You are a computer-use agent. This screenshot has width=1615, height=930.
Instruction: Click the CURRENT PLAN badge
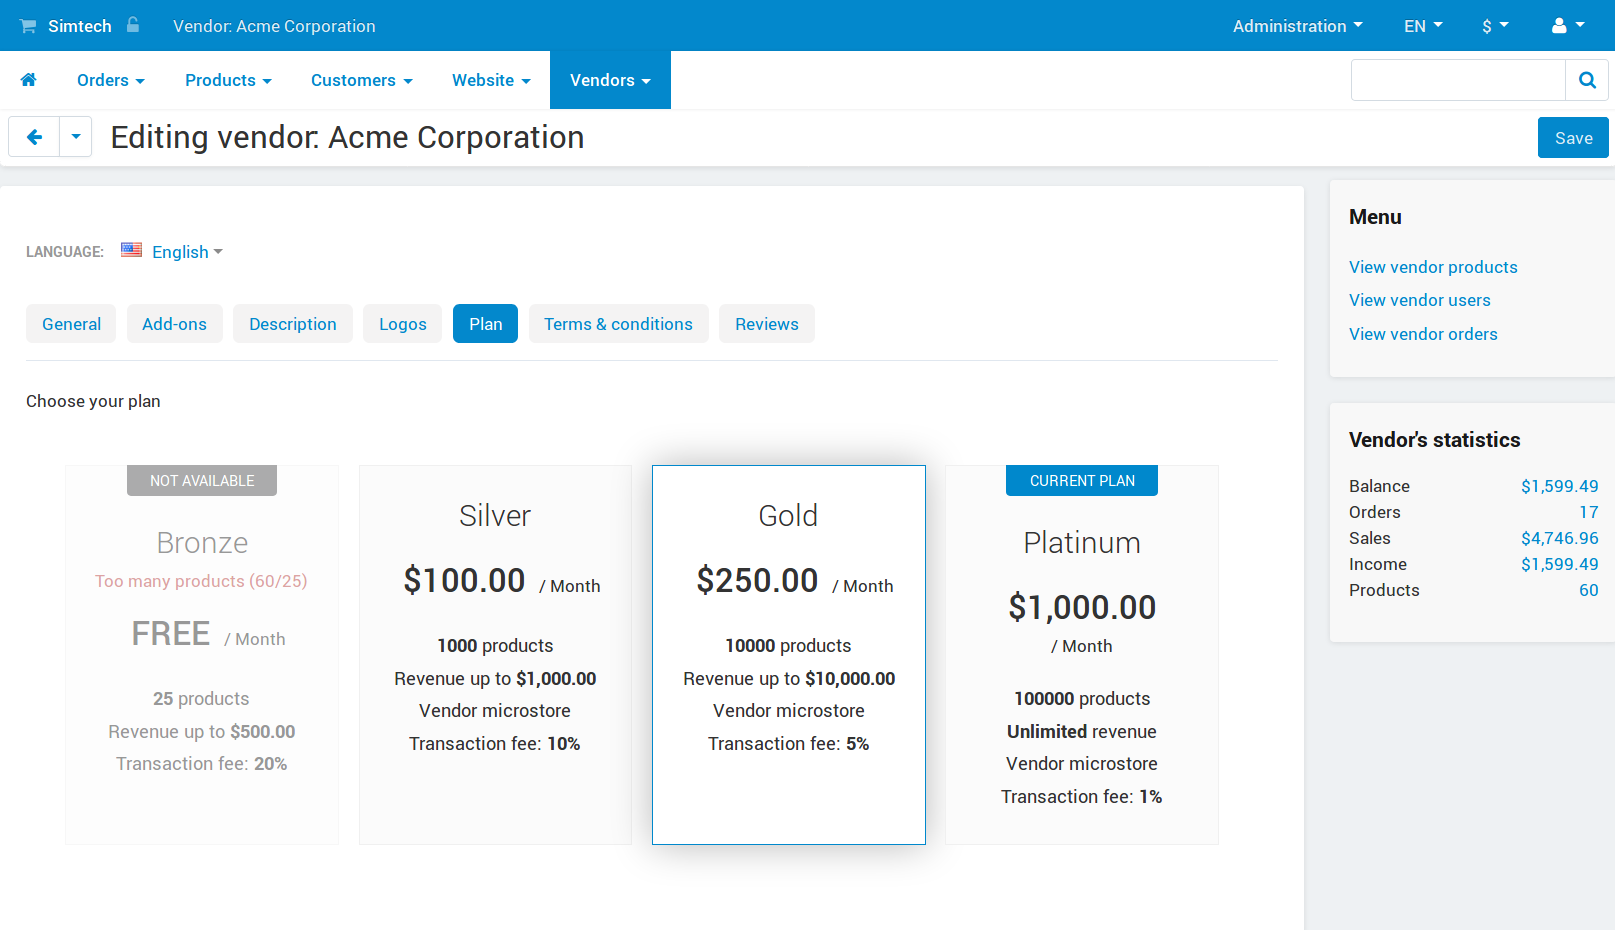point(1082,481)
